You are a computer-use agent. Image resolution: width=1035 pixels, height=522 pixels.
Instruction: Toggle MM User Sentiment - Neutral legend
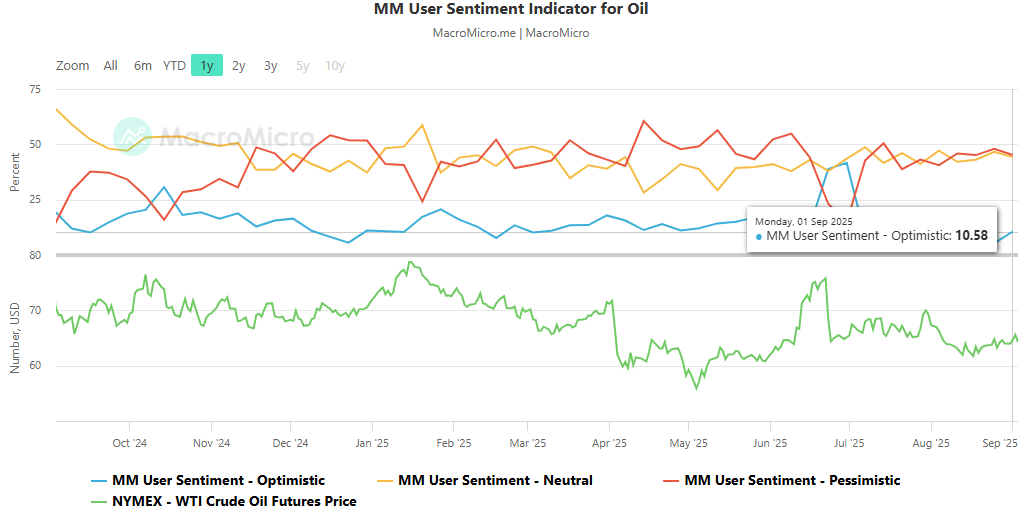point(495,480)
